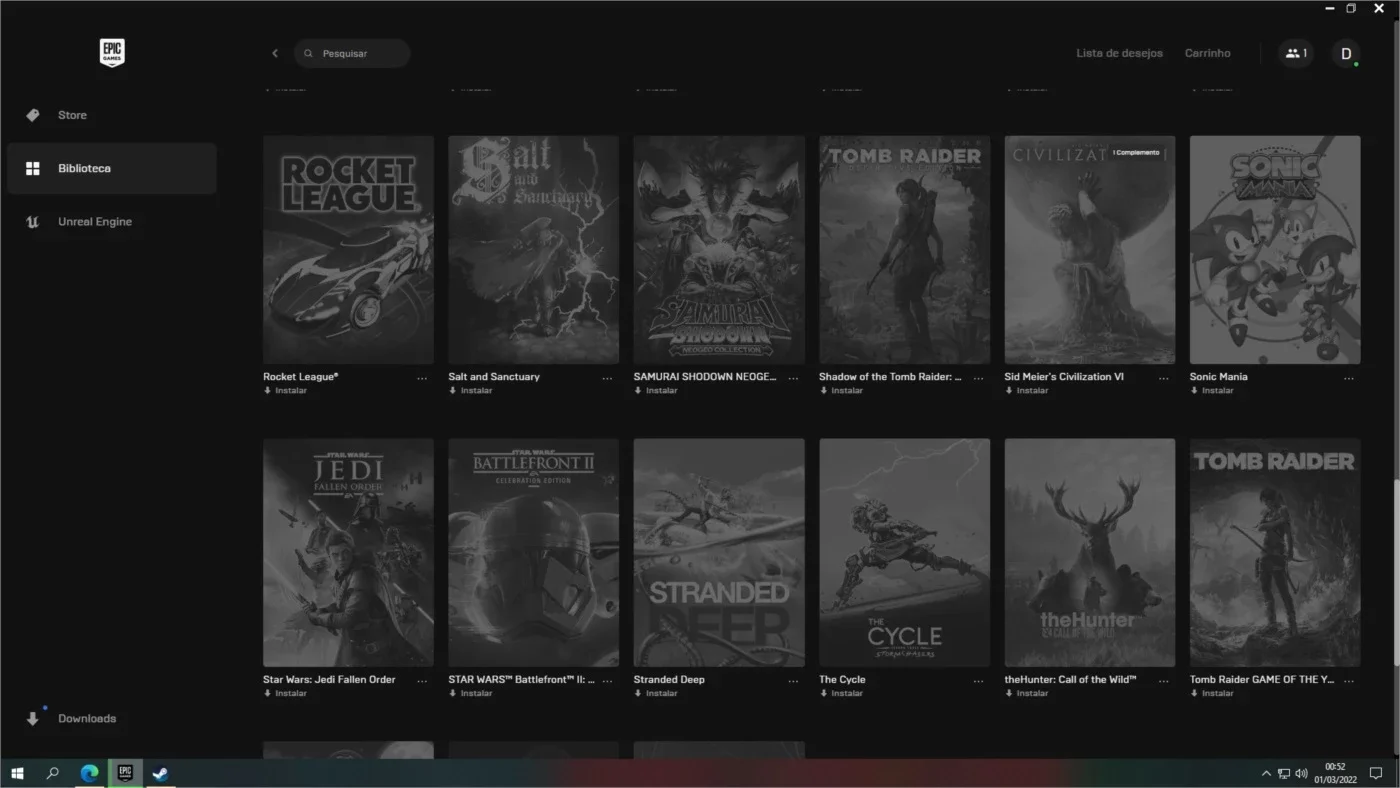Open Sonic Mania three-dot options menu
Screen dimensions: 1400x788
coord(1349,378)
